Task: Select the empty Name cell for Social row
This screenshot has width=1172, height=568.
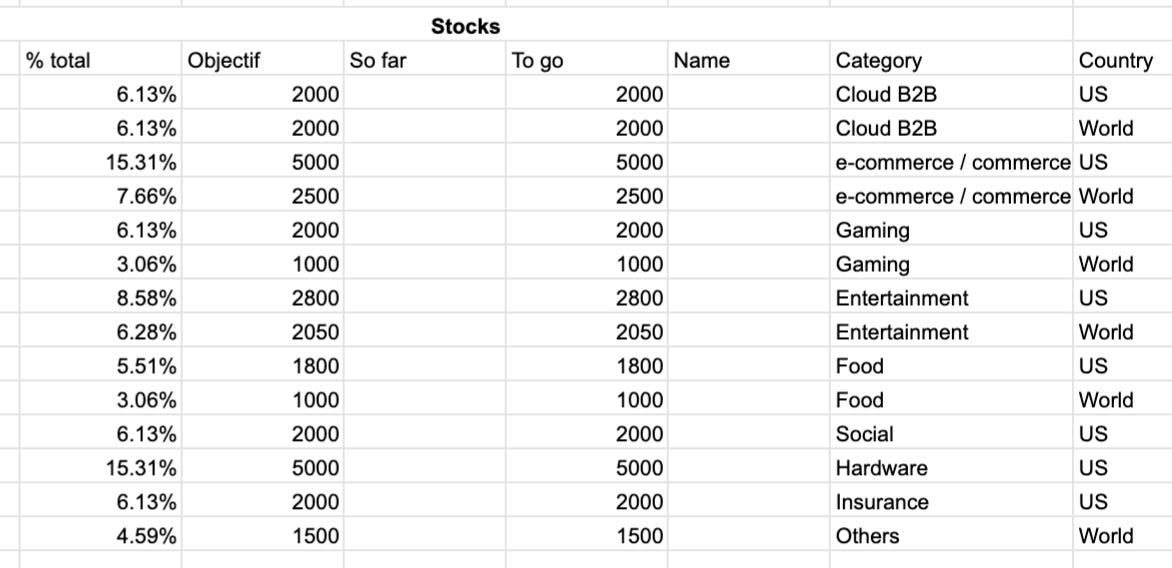Action: click(x=749, y=433)
